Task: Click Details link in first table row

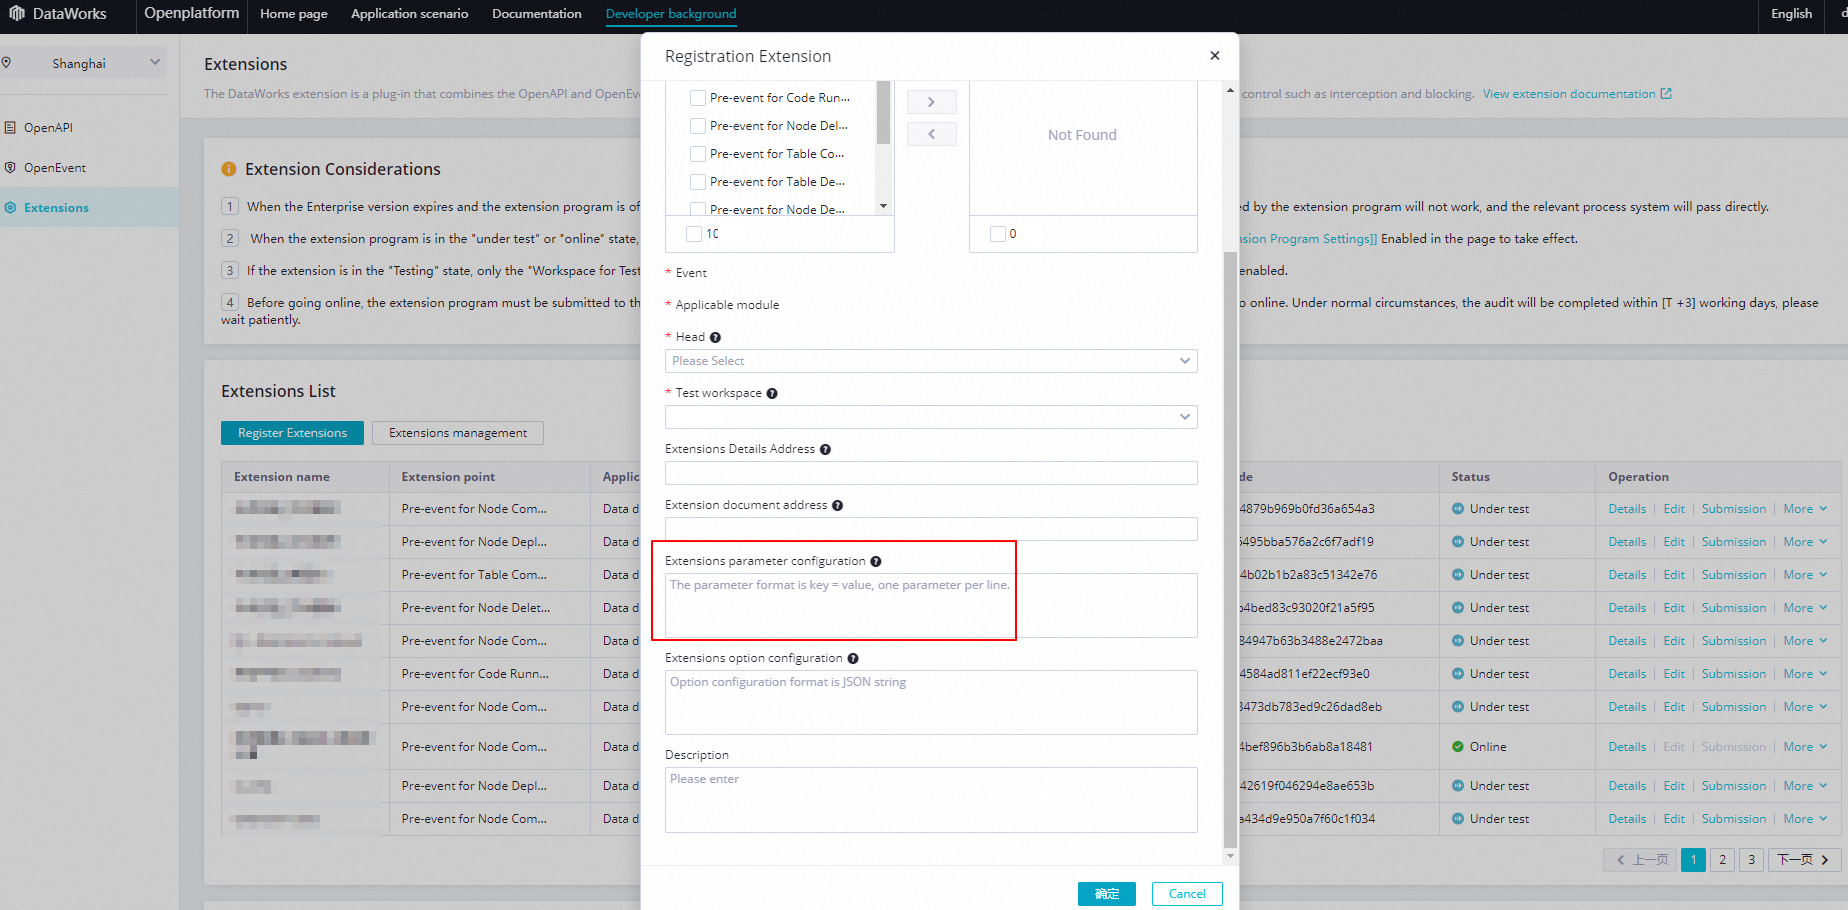Action: (1627, 509)
